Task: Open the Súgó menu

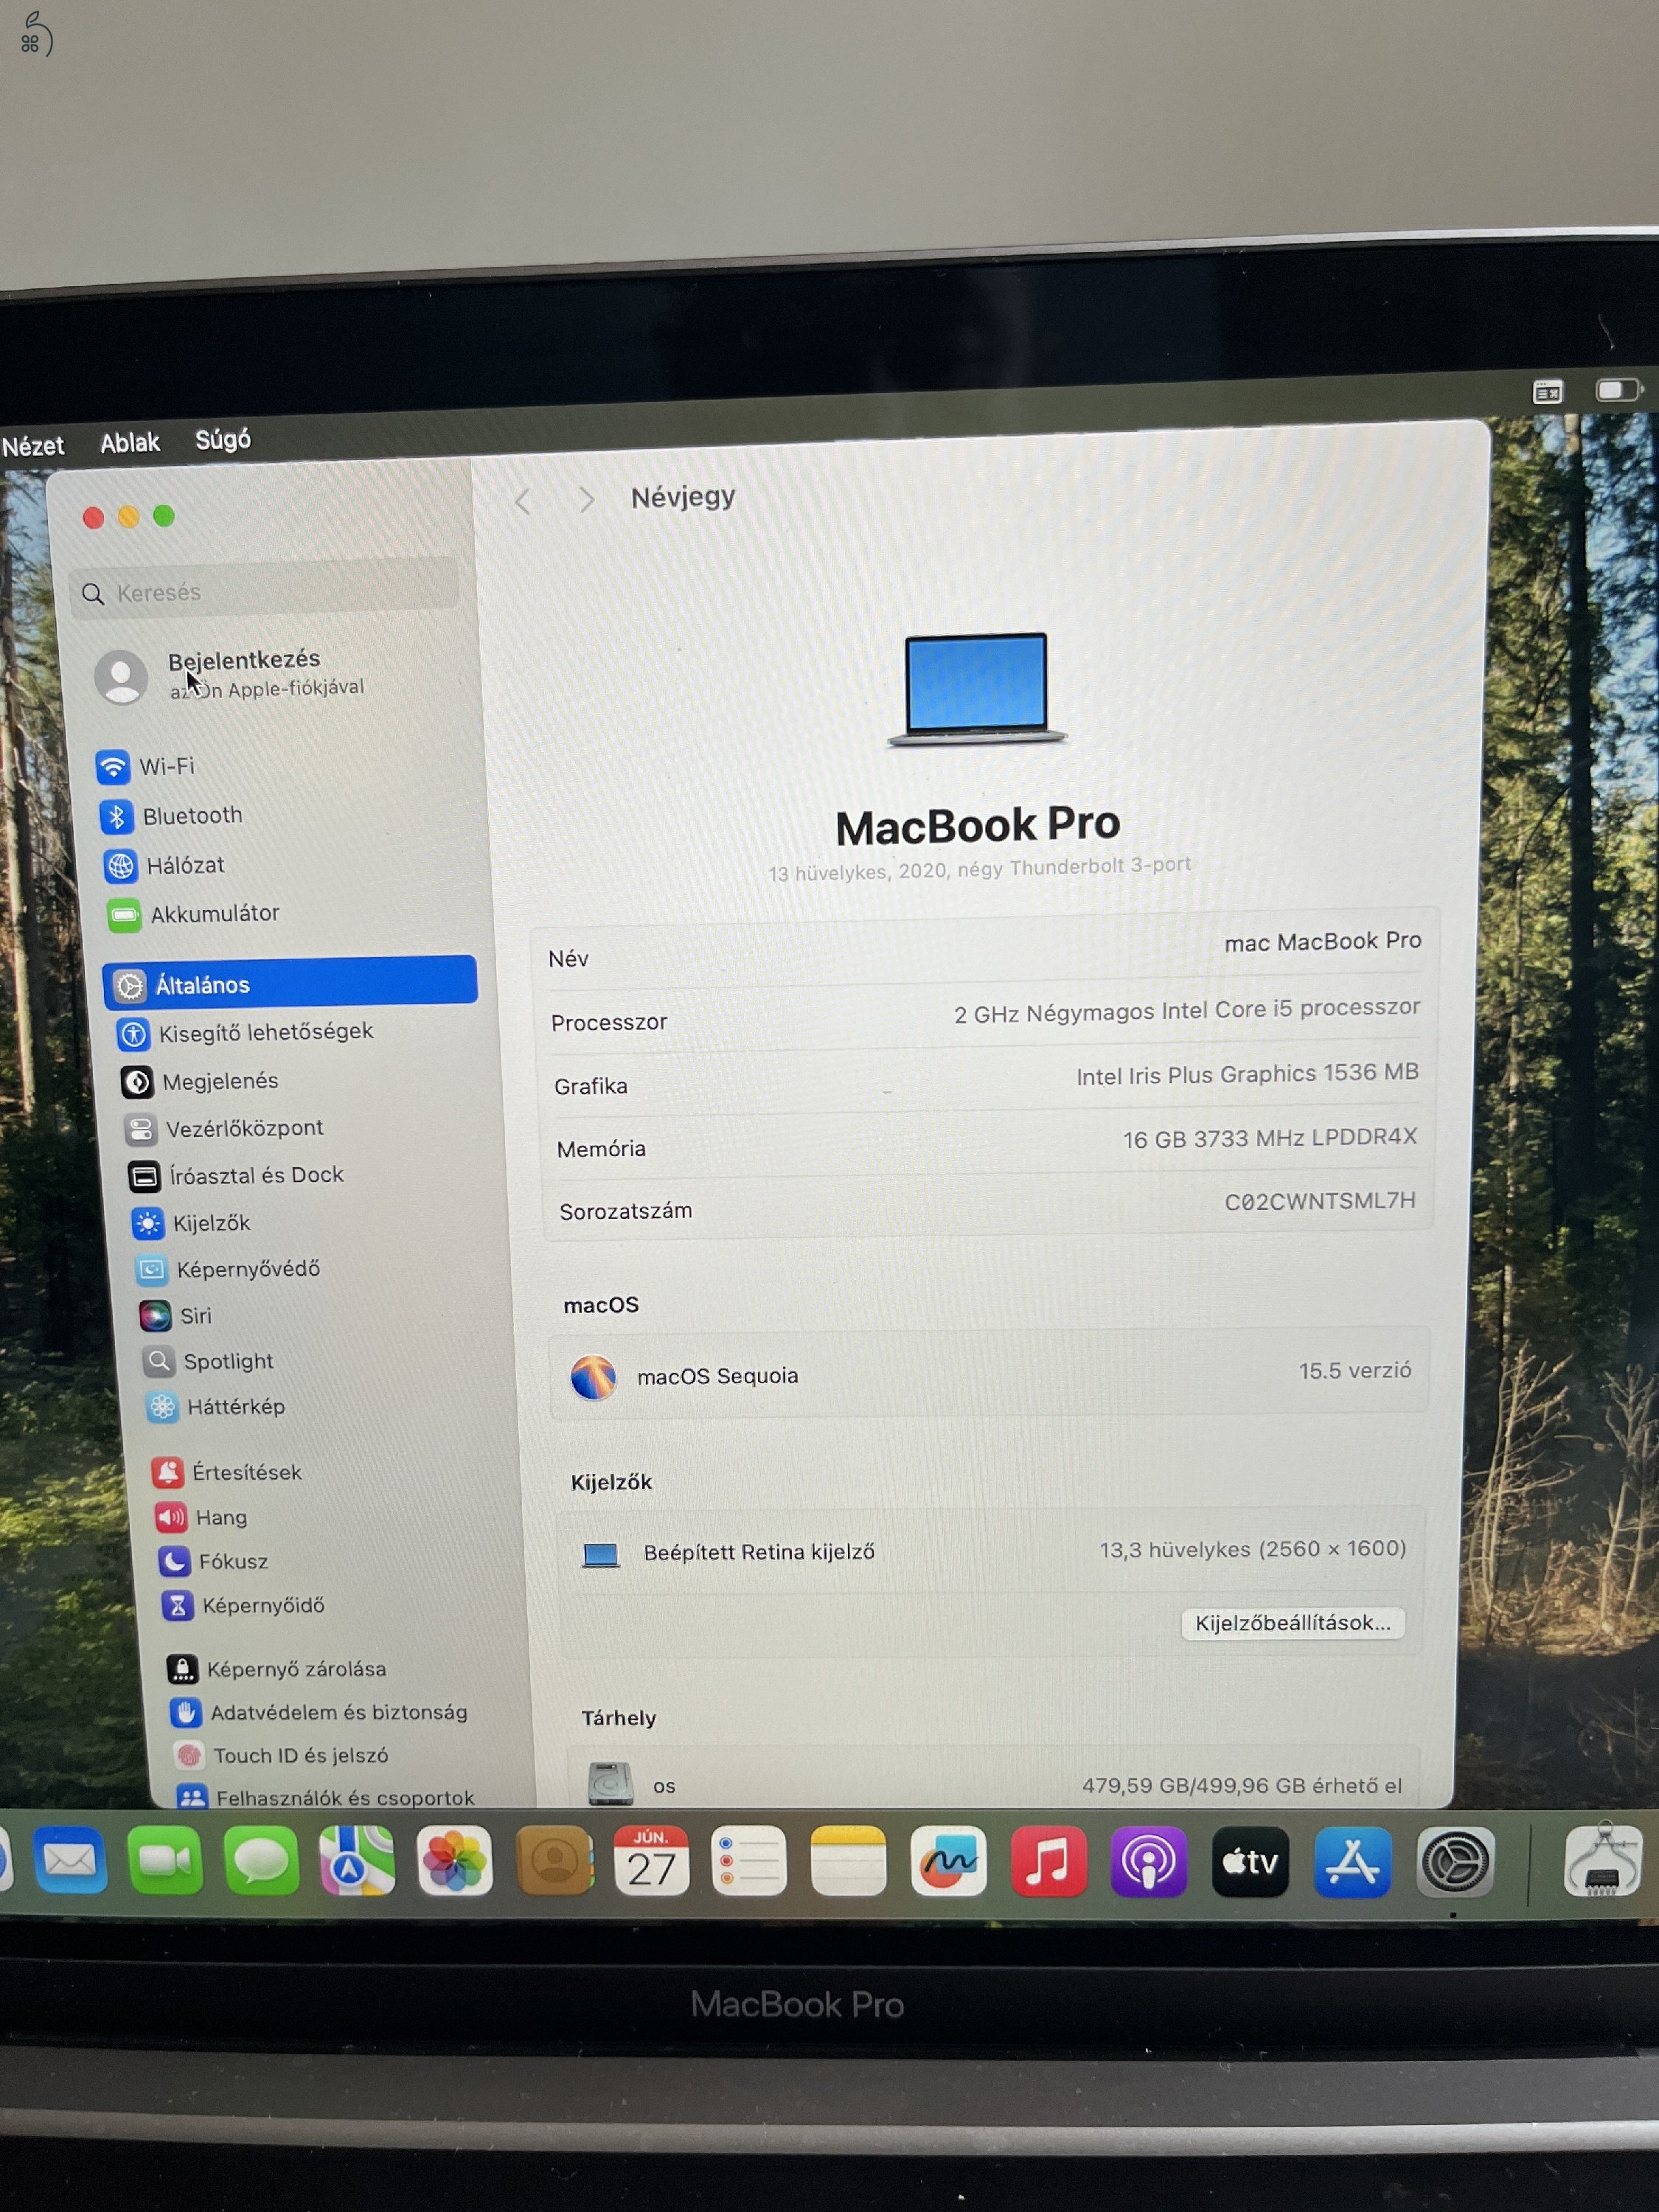Action: click(222, 441)
